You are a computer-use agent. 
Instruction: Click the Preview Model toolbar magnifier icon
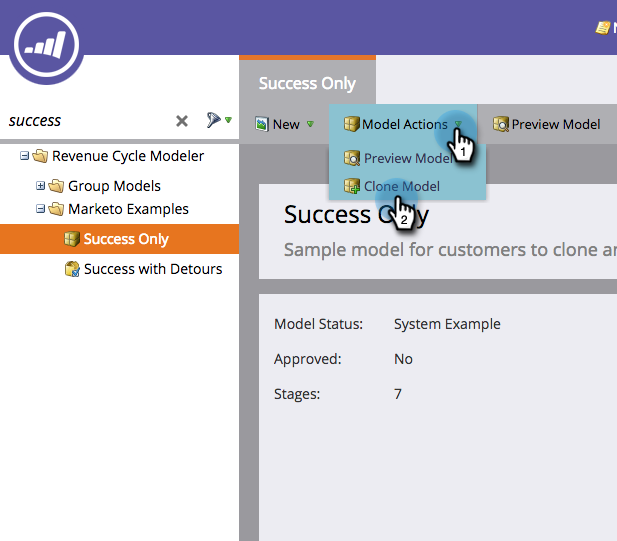point(501,124)
